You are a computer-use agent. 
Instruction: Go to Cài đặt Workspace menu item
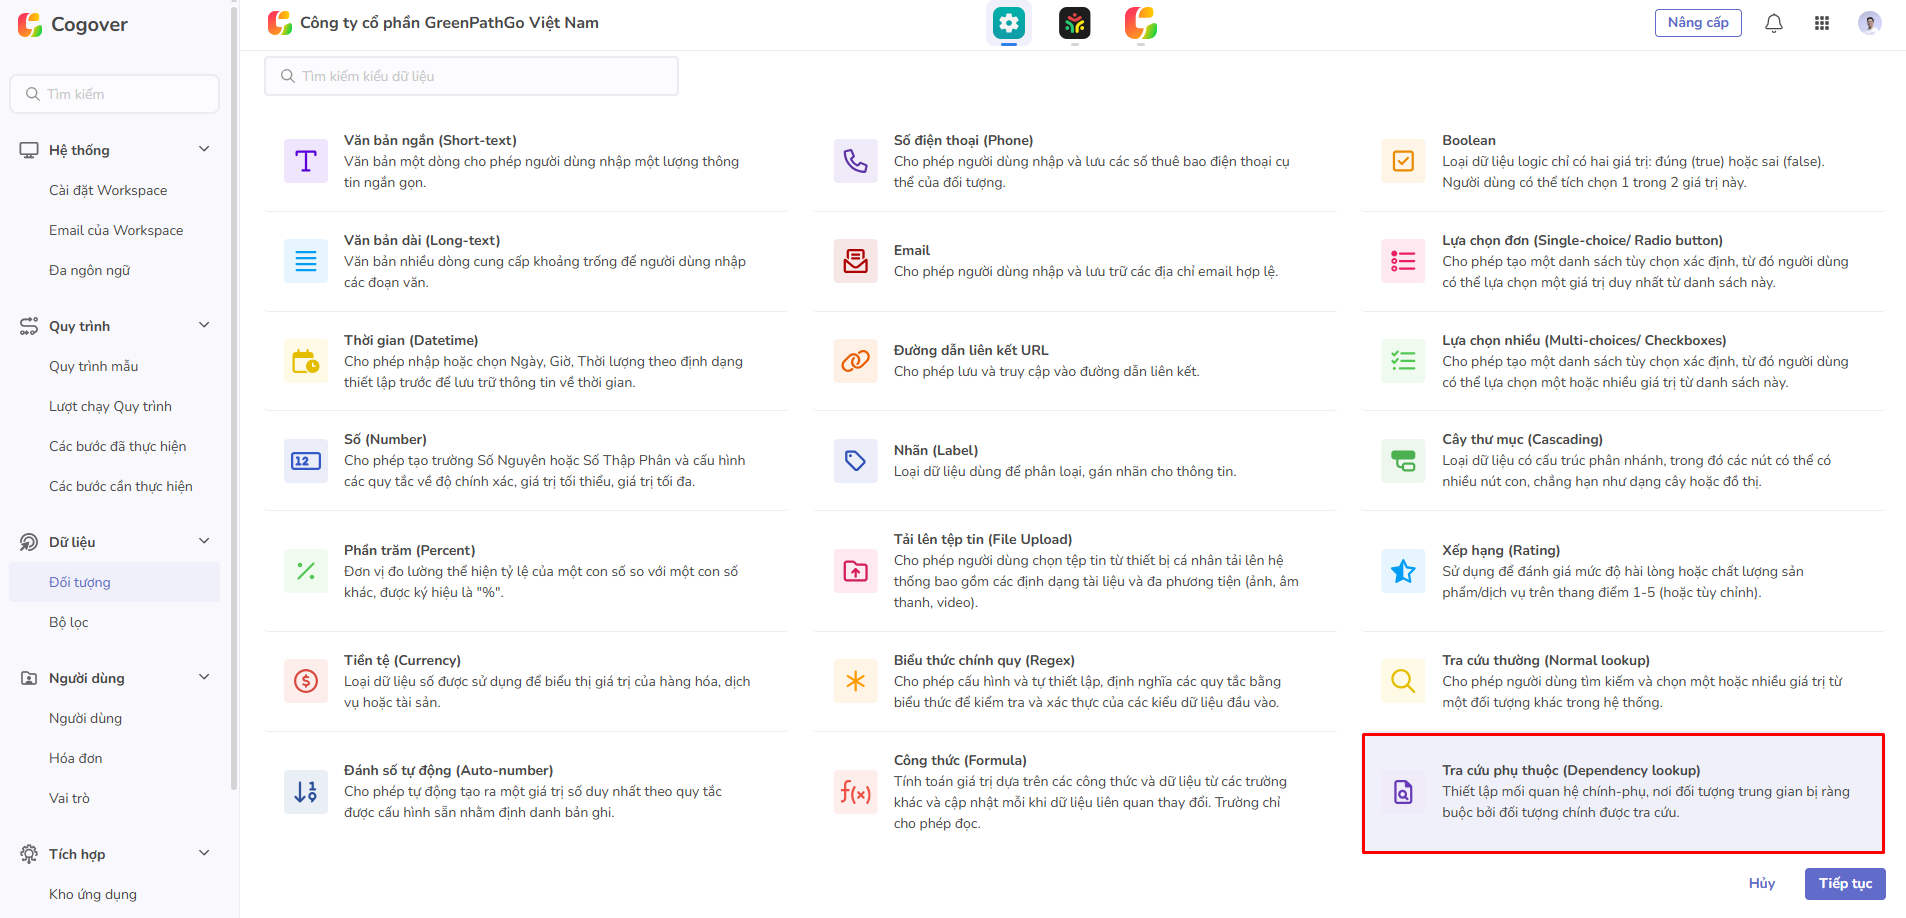coord(108,190)
